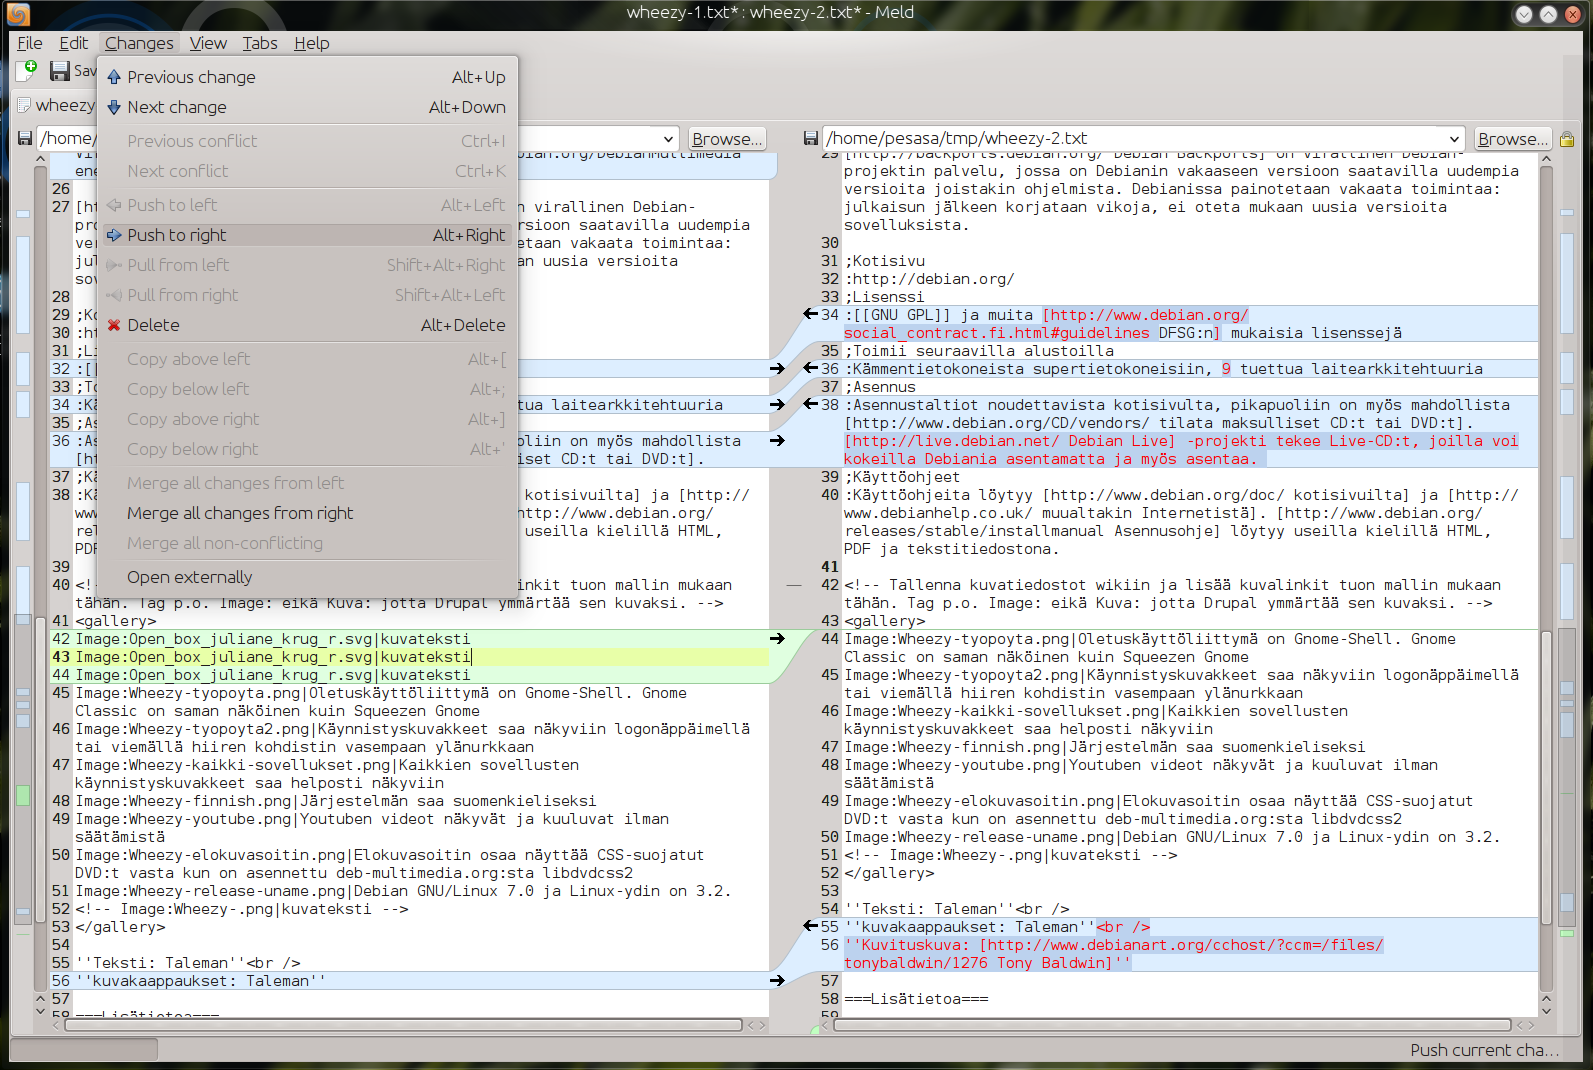This screenshot has height=1070, width=1593.
Task: Click greyed-out Previous conflict entry
Action: point(307,141)
